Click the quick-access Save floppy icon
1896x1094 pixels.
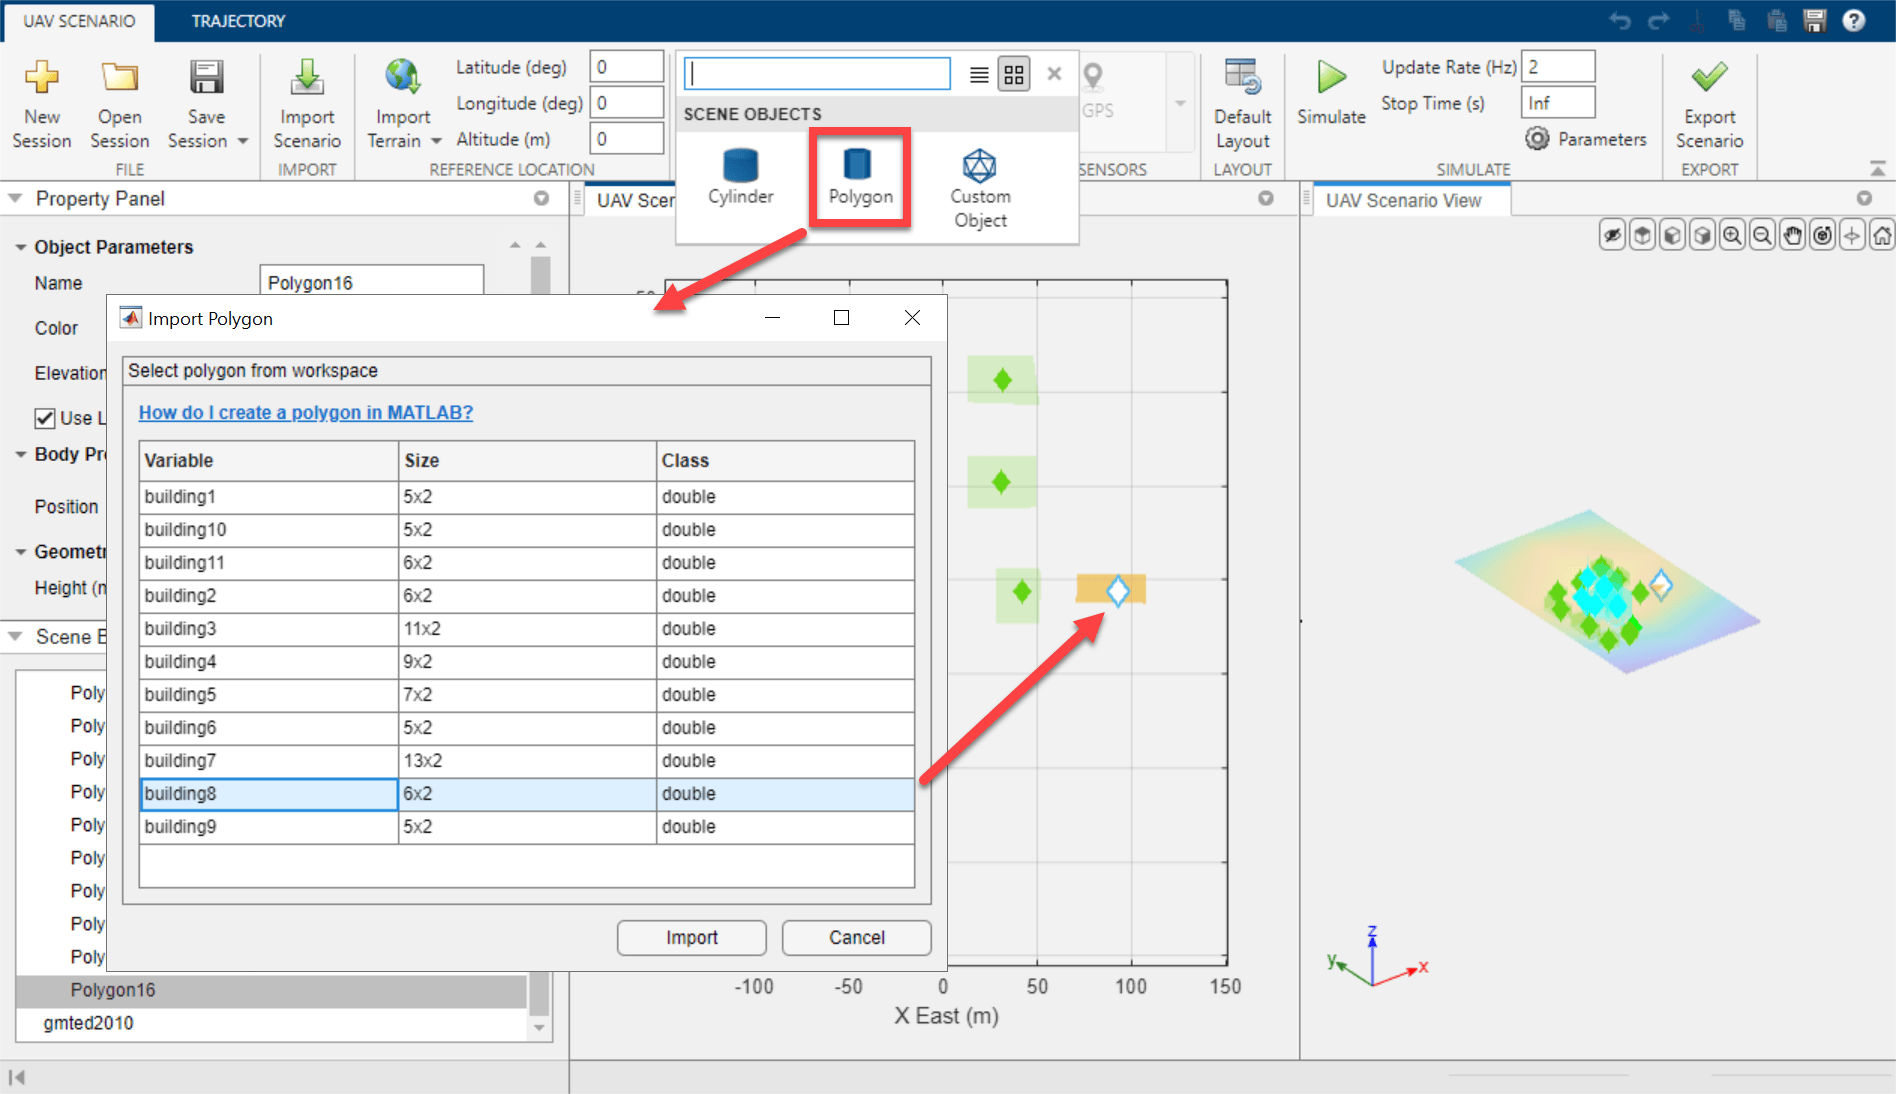[x=1815, y=21]
